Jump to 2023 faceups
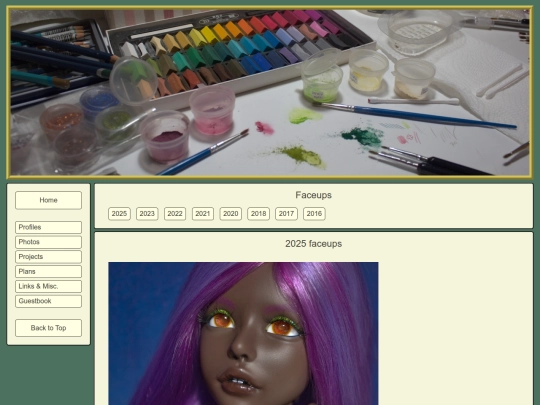This screenshot has height=405, width=540. coord(147,214)
